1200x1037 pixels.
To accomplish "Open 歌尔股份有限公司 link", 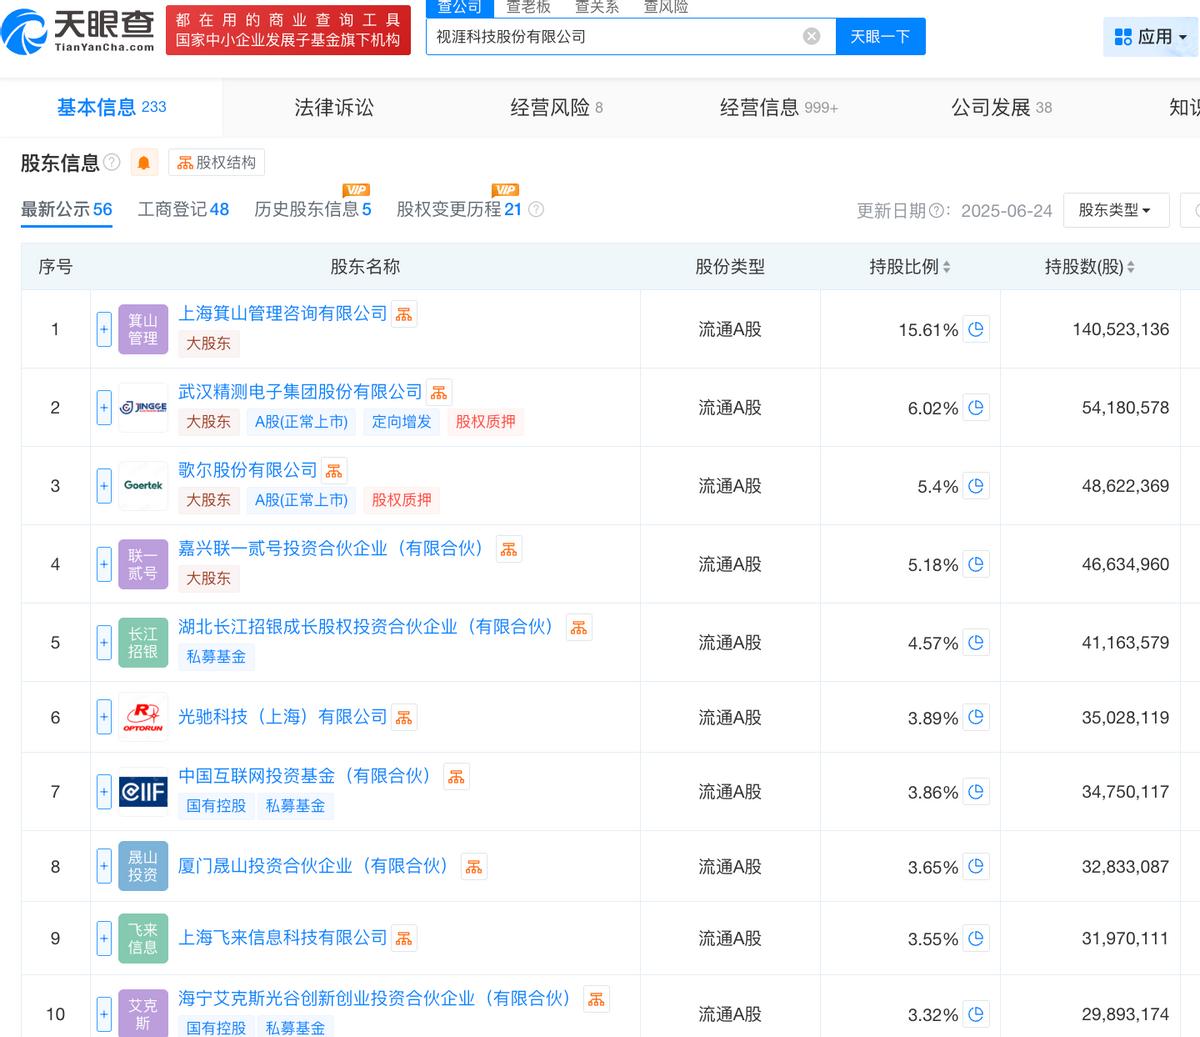I will 247,470.
